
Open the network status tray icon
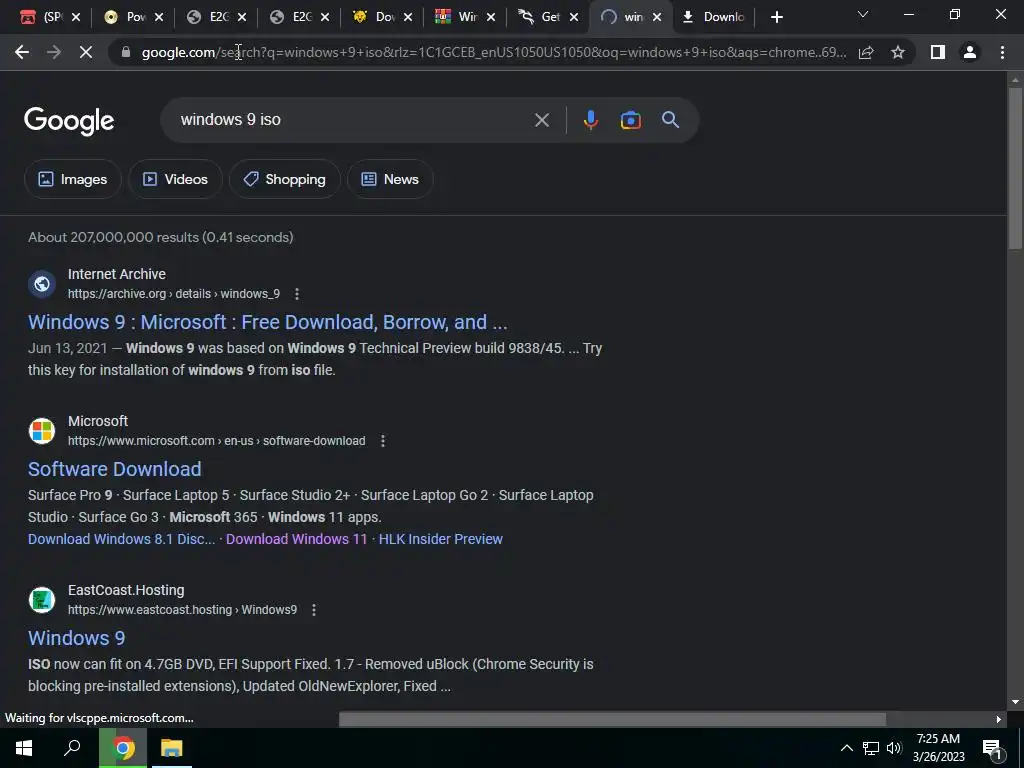pos(871,748)
